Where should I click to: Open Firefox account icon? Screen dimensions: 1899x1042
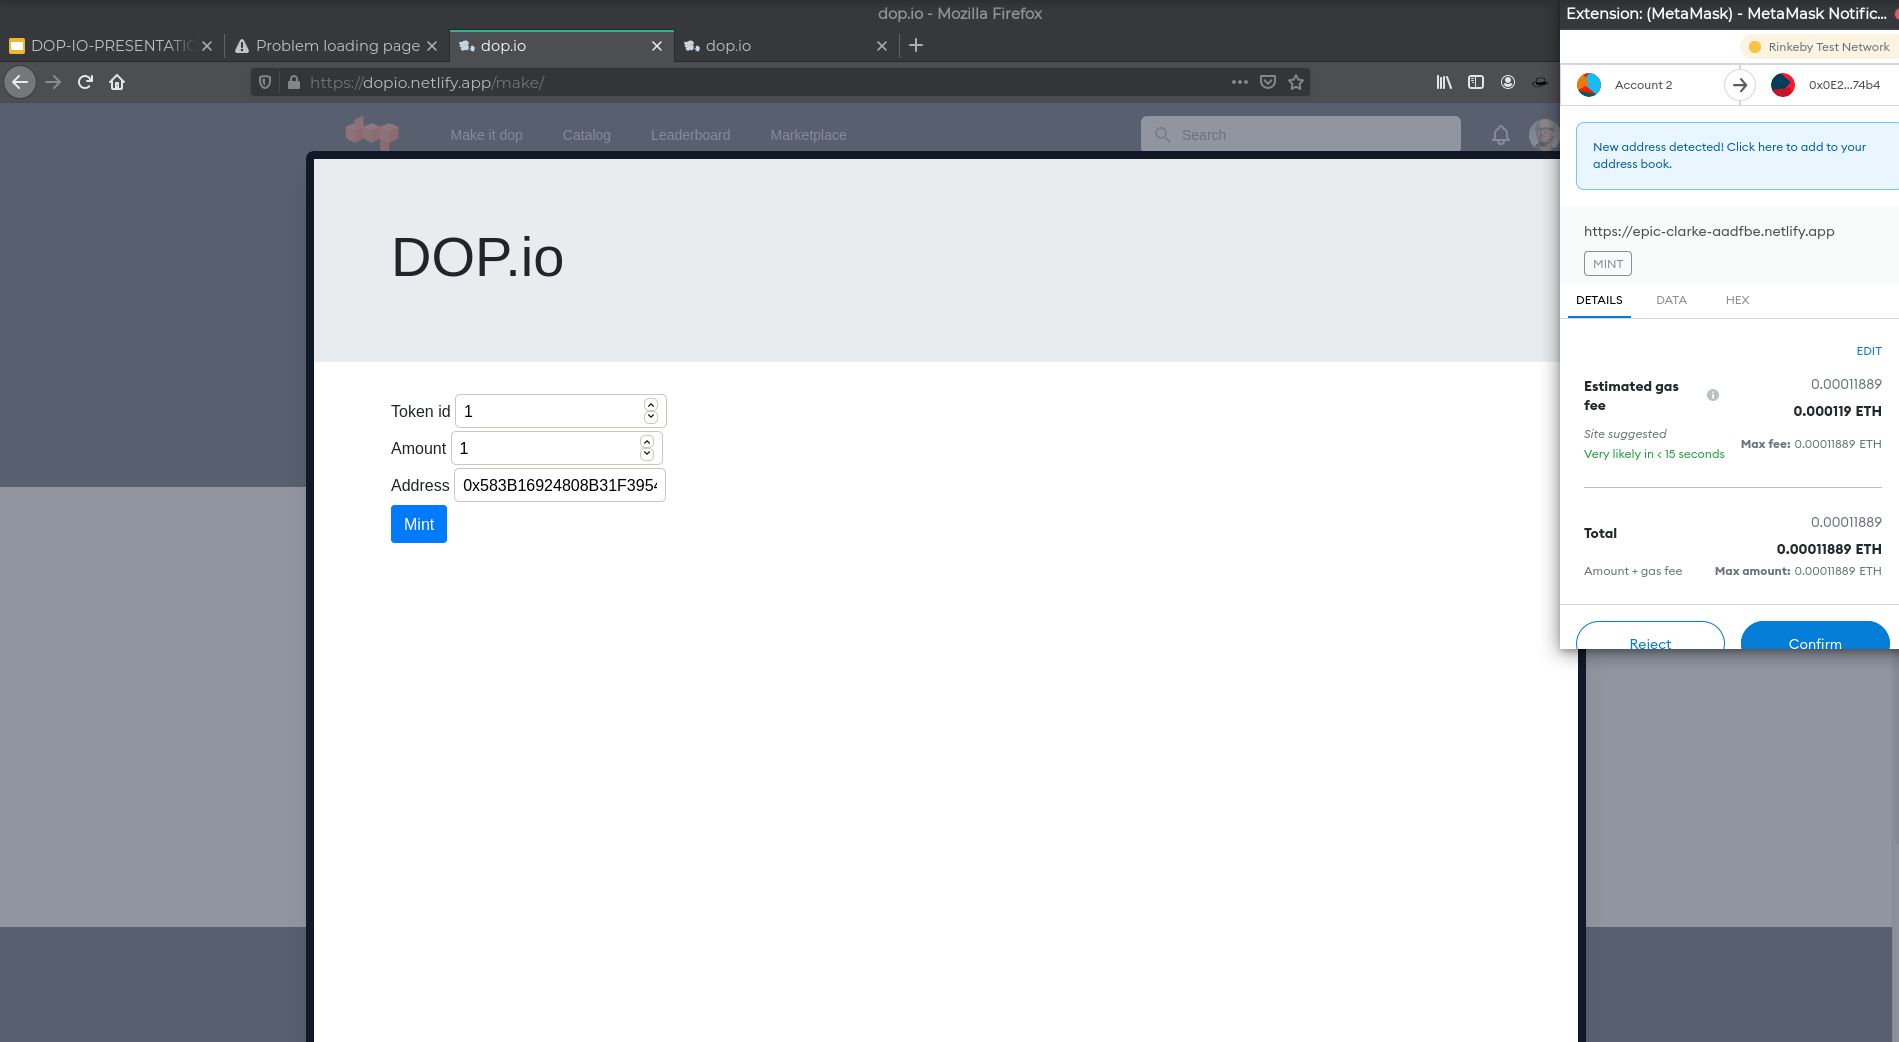click(1508, 82)
